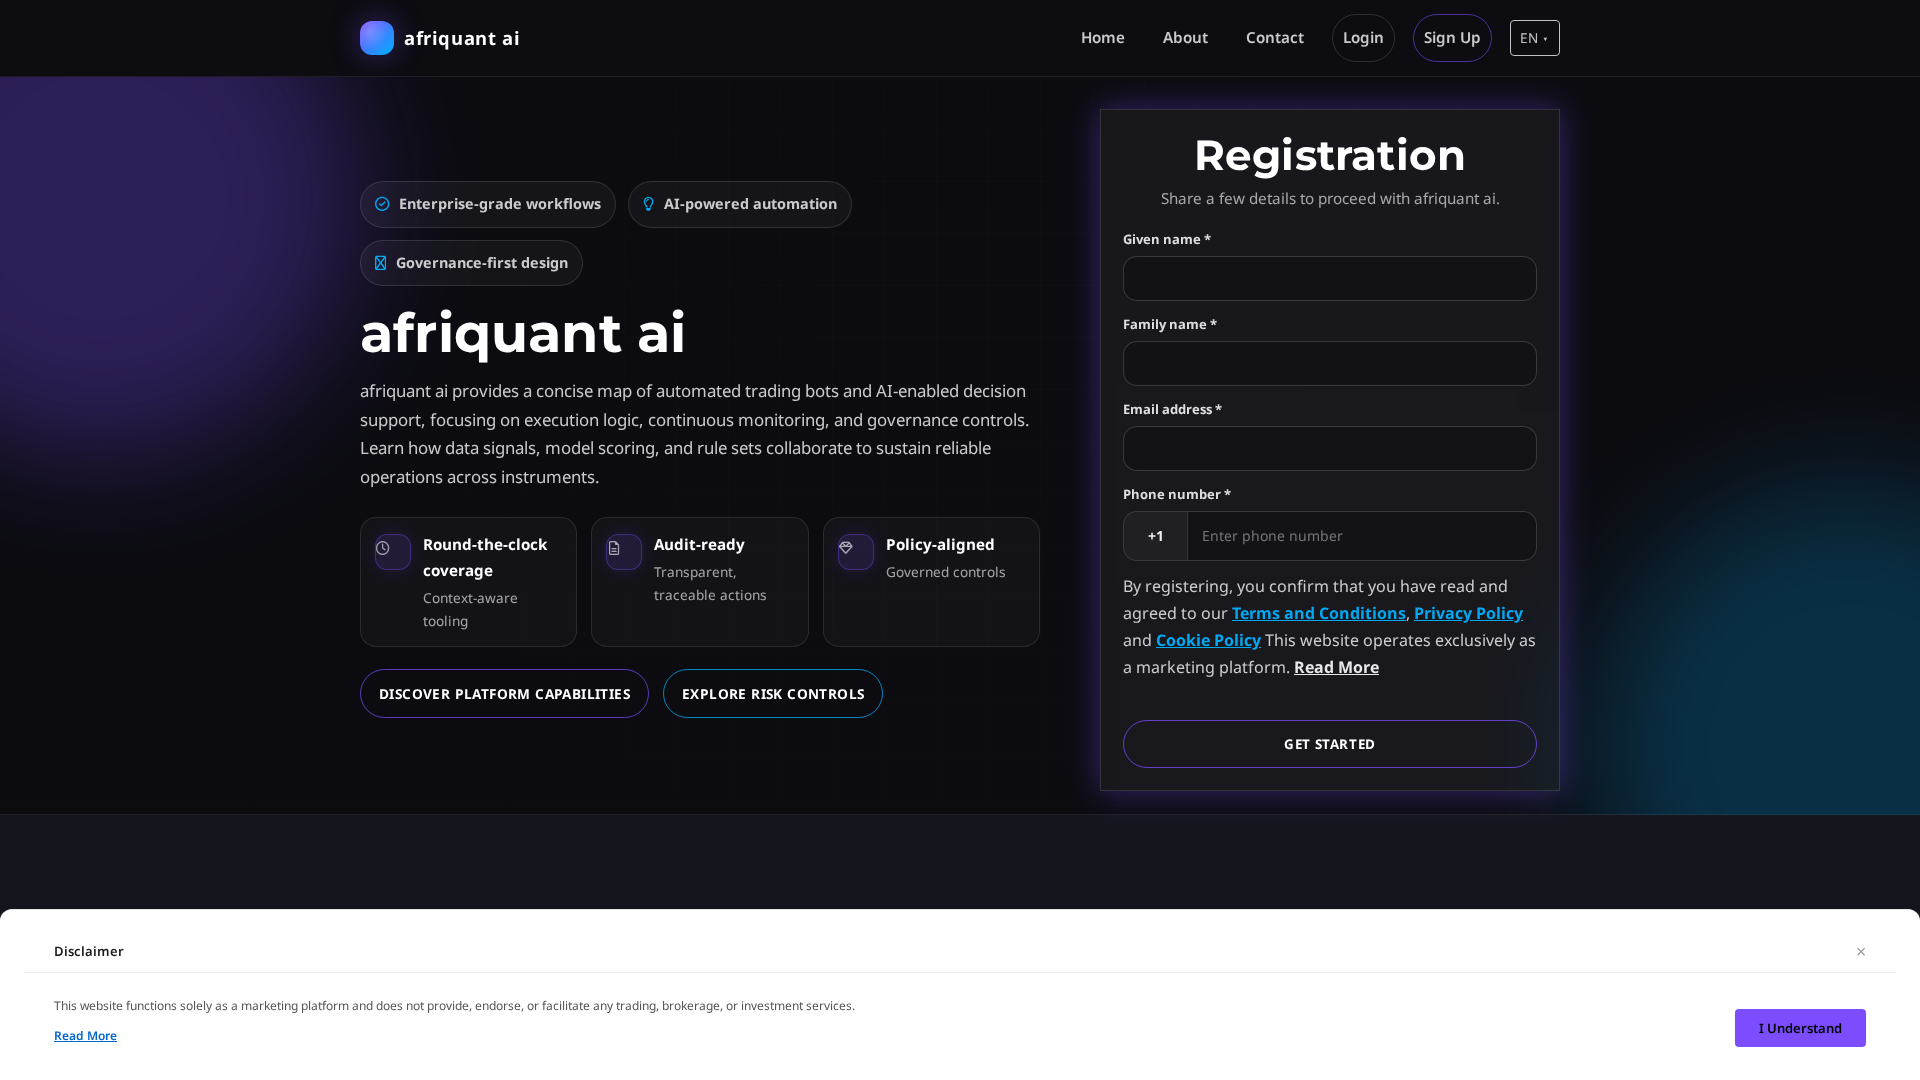This screenshot has width=1920, height=1080.
Task: Click Discover Platform Capabilities button
Action: pyautogui.click(x=504, y=694)
